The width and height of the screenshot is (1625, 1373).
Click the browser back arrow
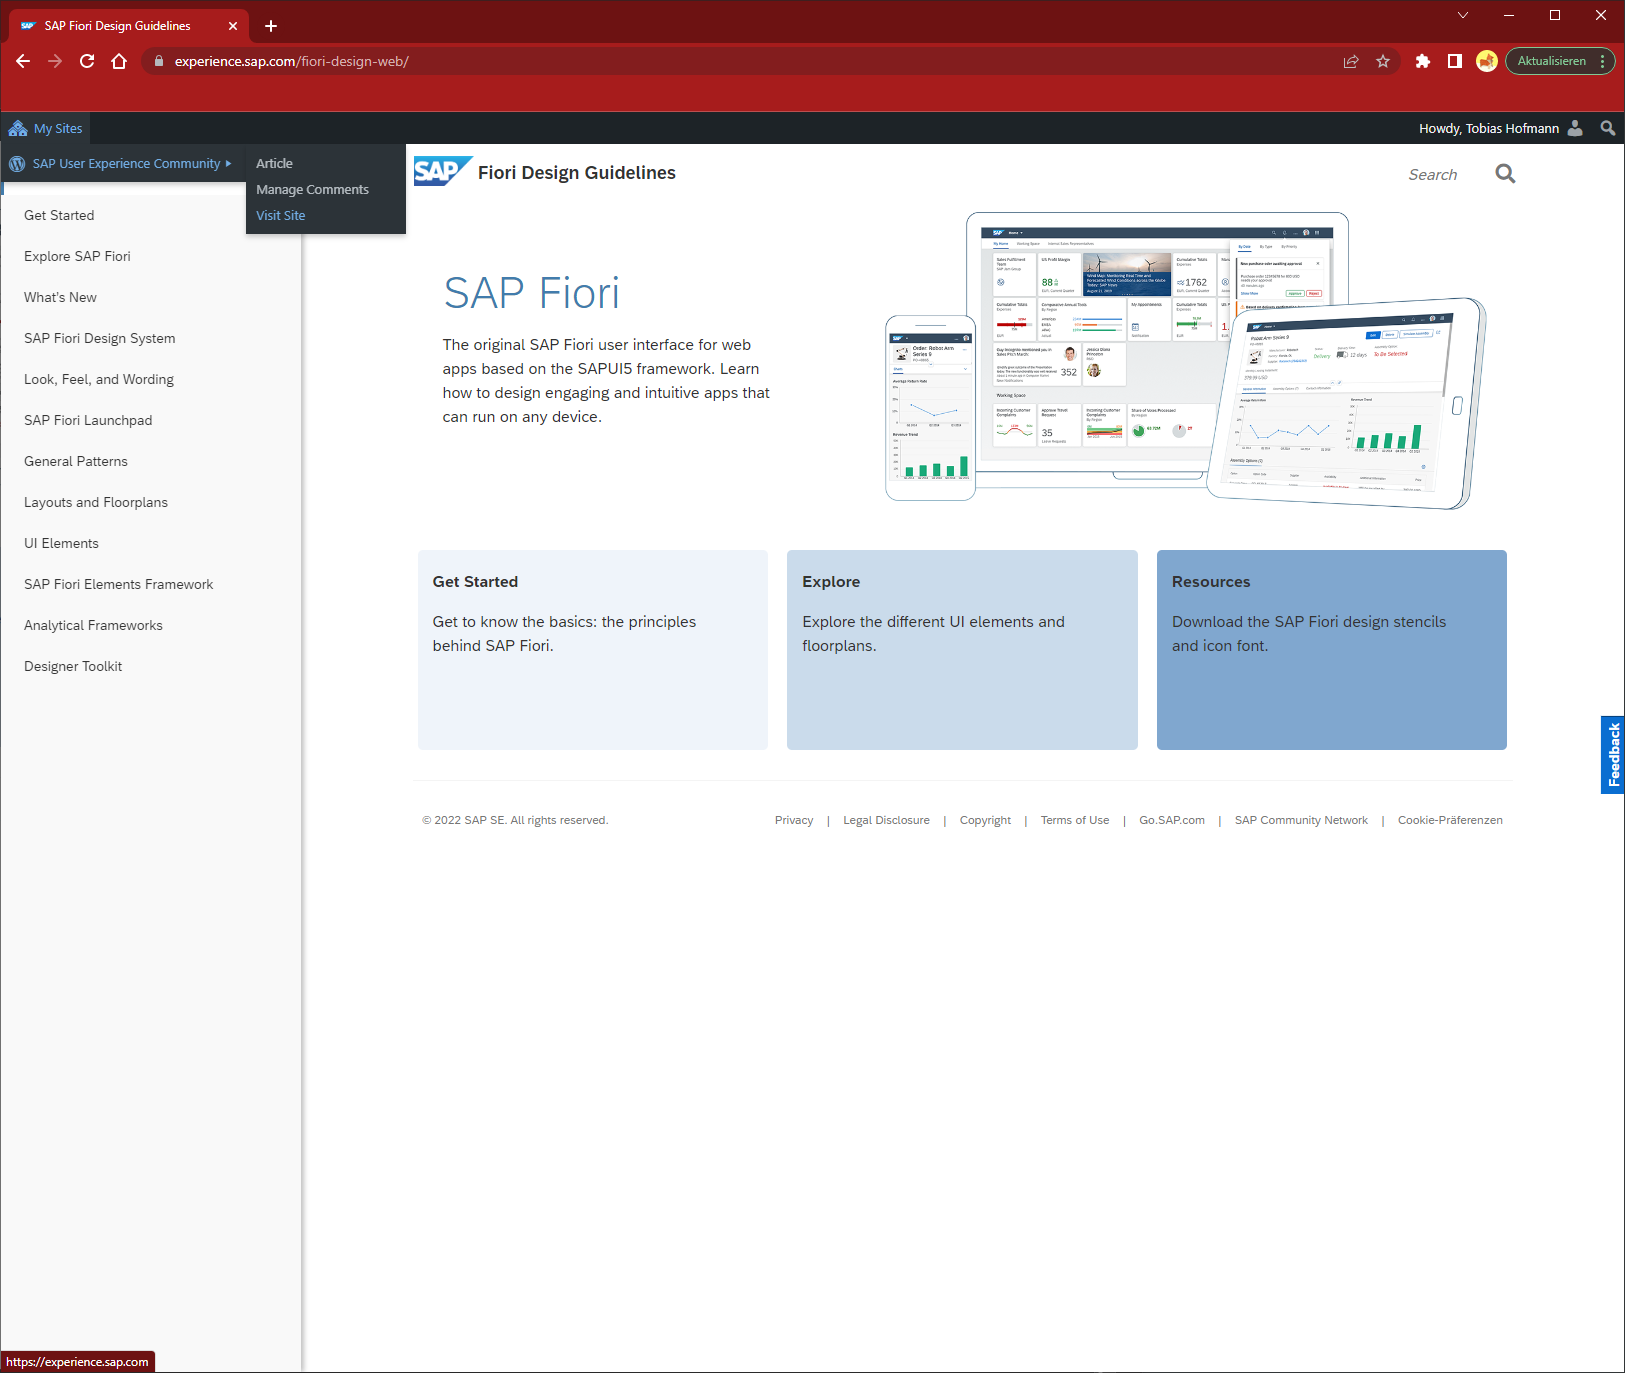(x=23, y=61)
